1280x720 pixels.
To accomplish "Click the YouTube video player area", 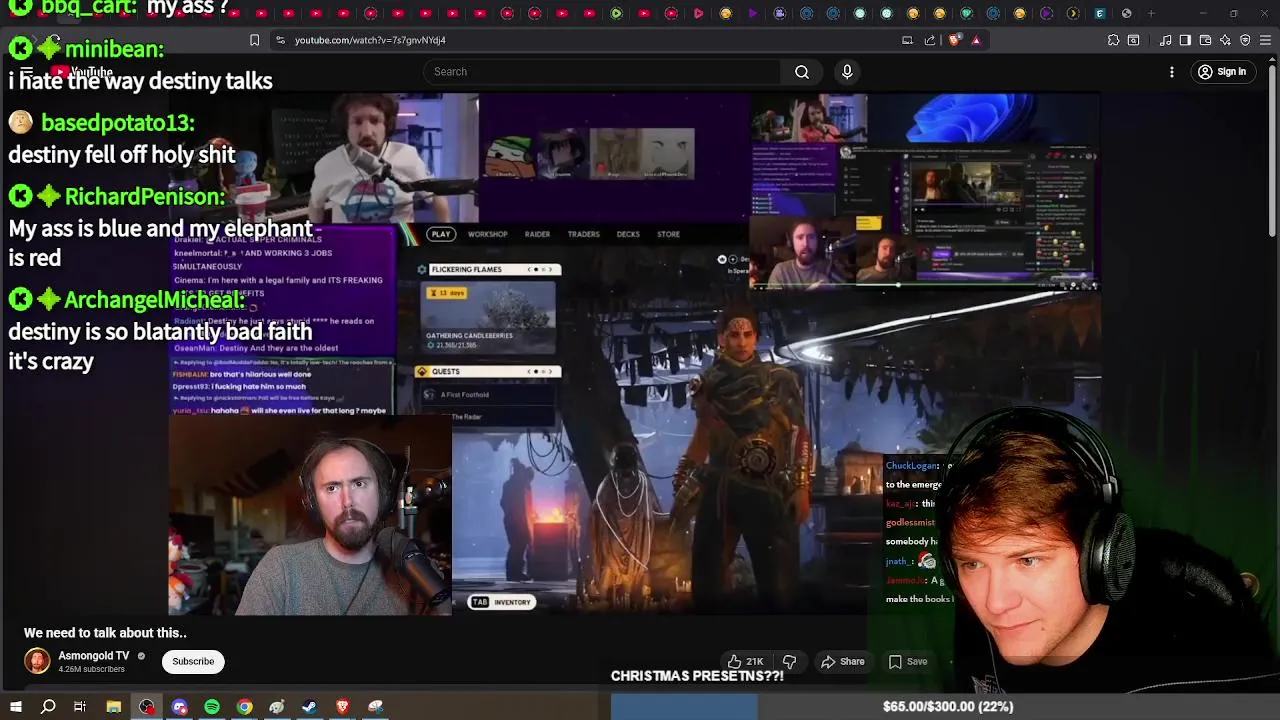I will click(635, 354).
